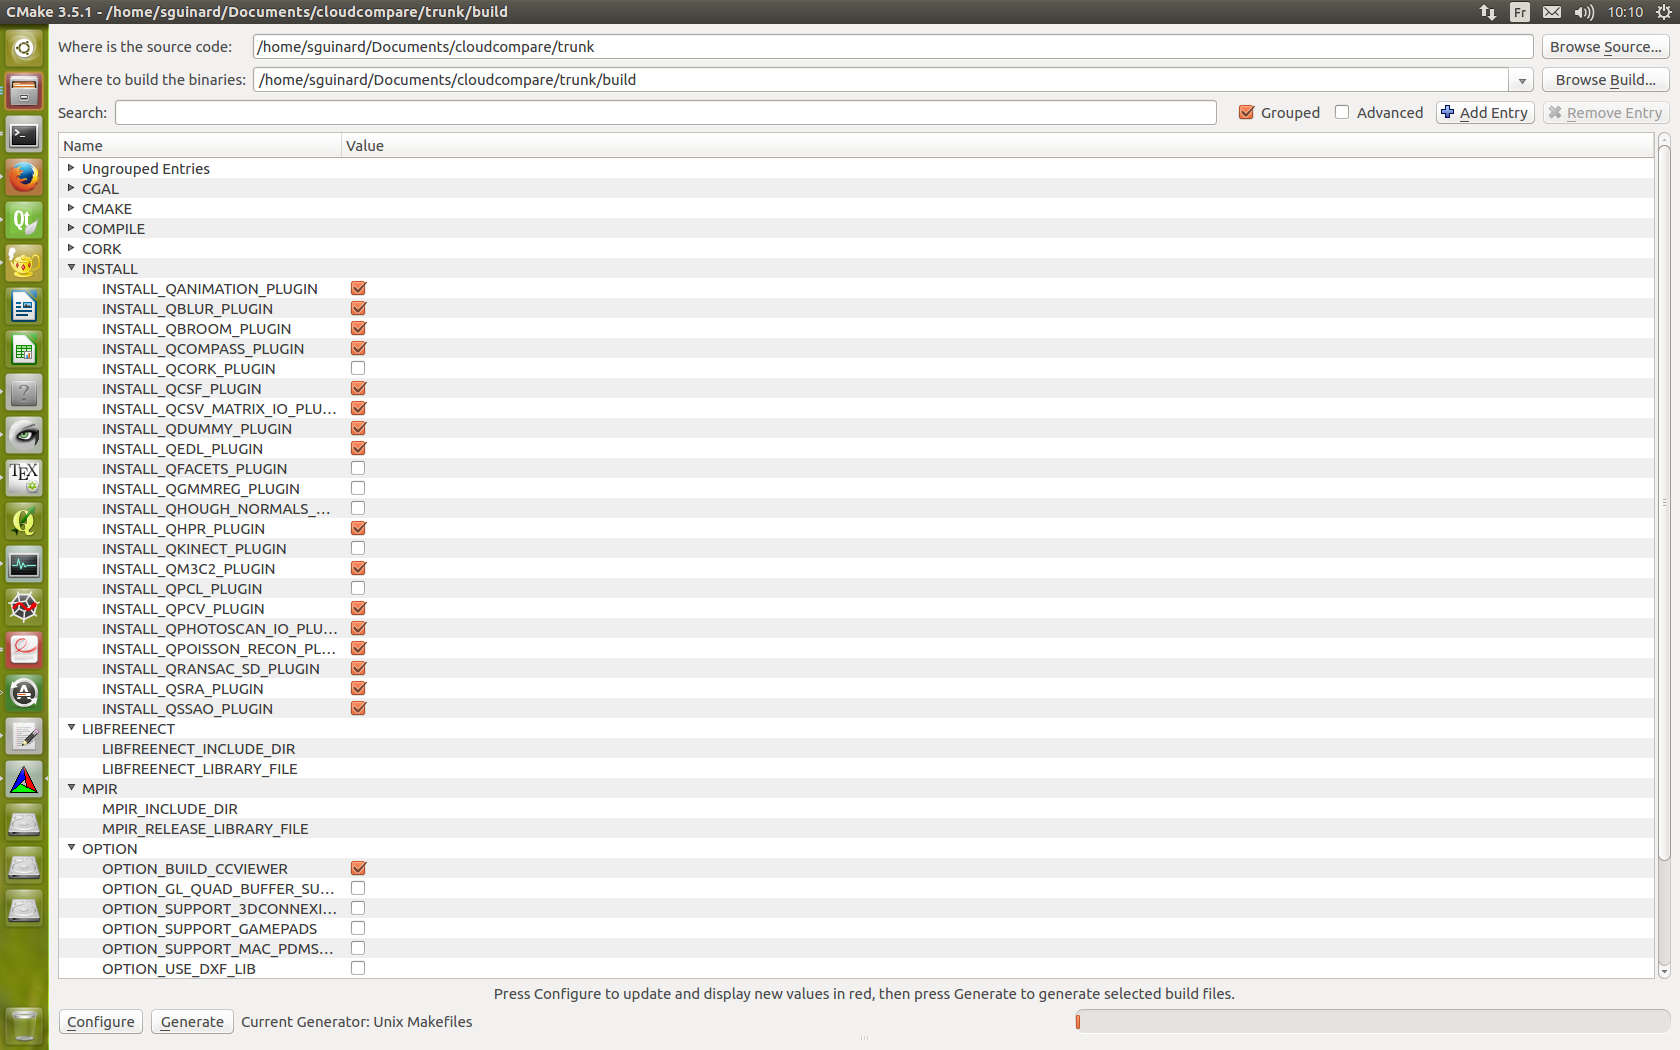Image resolution: width=1680 pixels, height=1050 pixels.
Task: Open System Monitor from the dock
Action: pyautogui.click(x=24, y=564)
